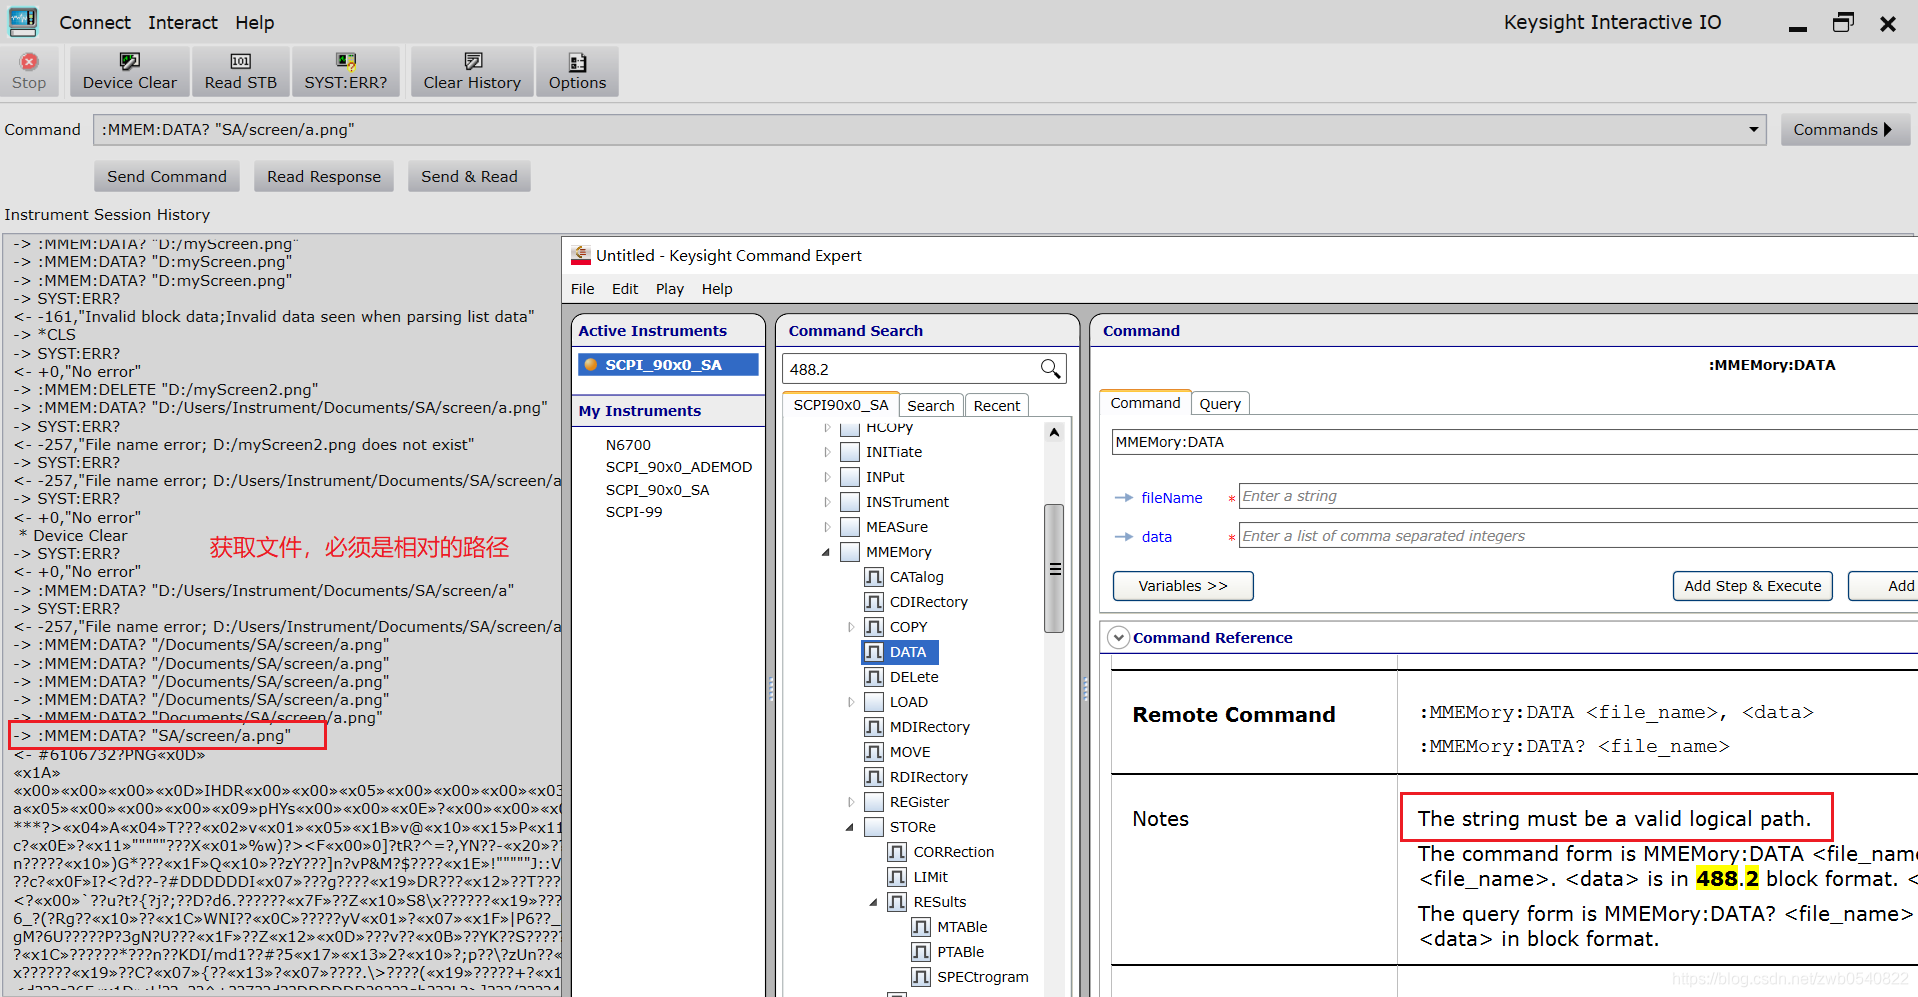This screenshot has height=997, width=1918.
Task: Open the Interact menu
Action: pos(183,22)
